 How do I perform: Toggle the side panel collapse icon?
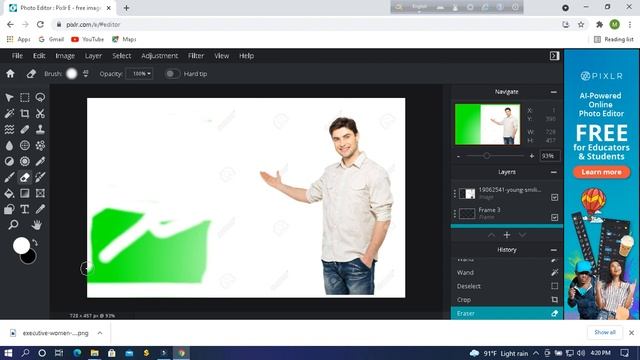[x=554, y=56]
